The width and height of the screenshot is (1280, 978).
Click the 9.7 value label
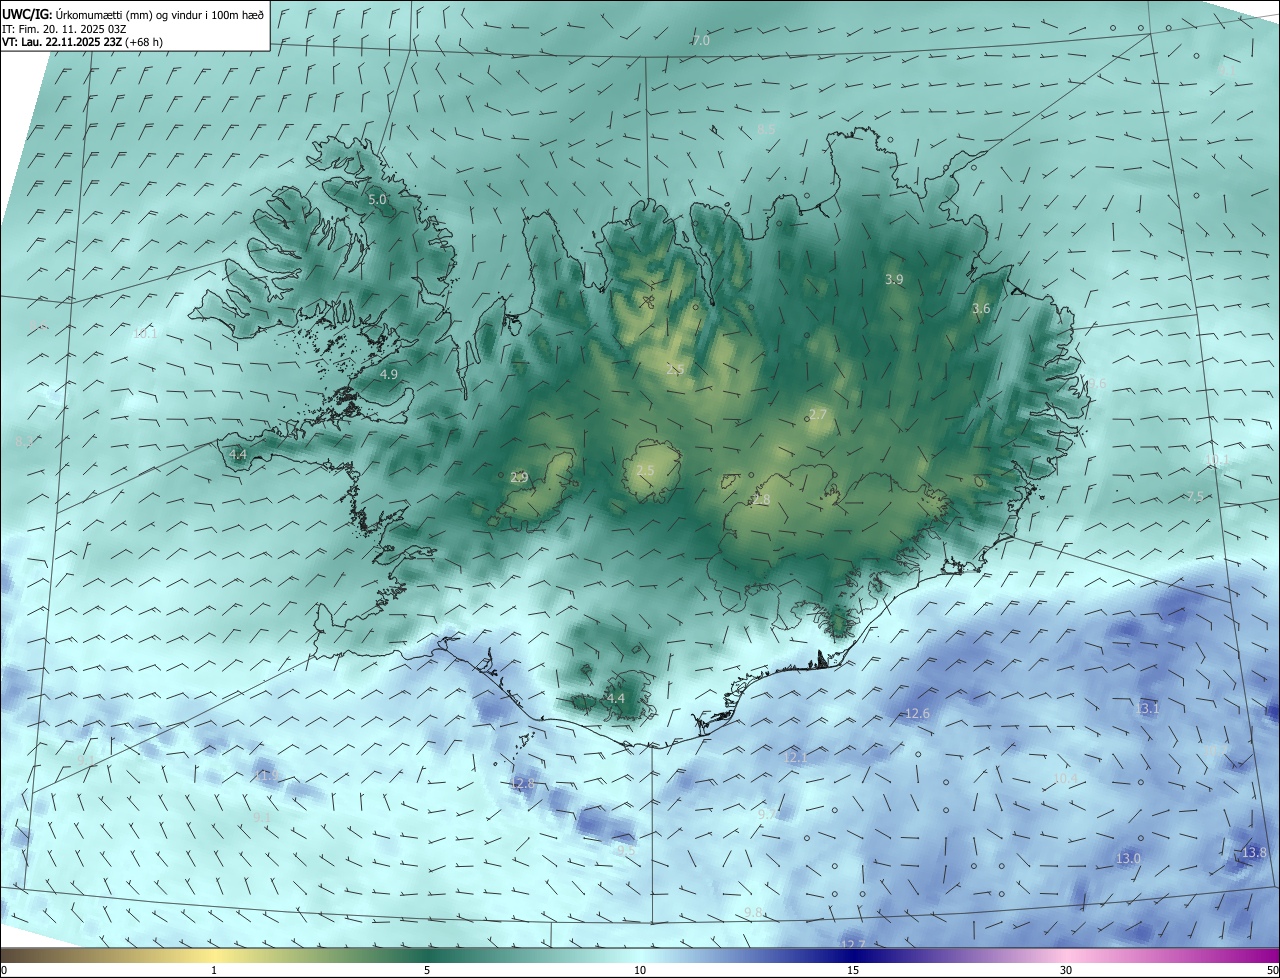(x=767, y=814)
